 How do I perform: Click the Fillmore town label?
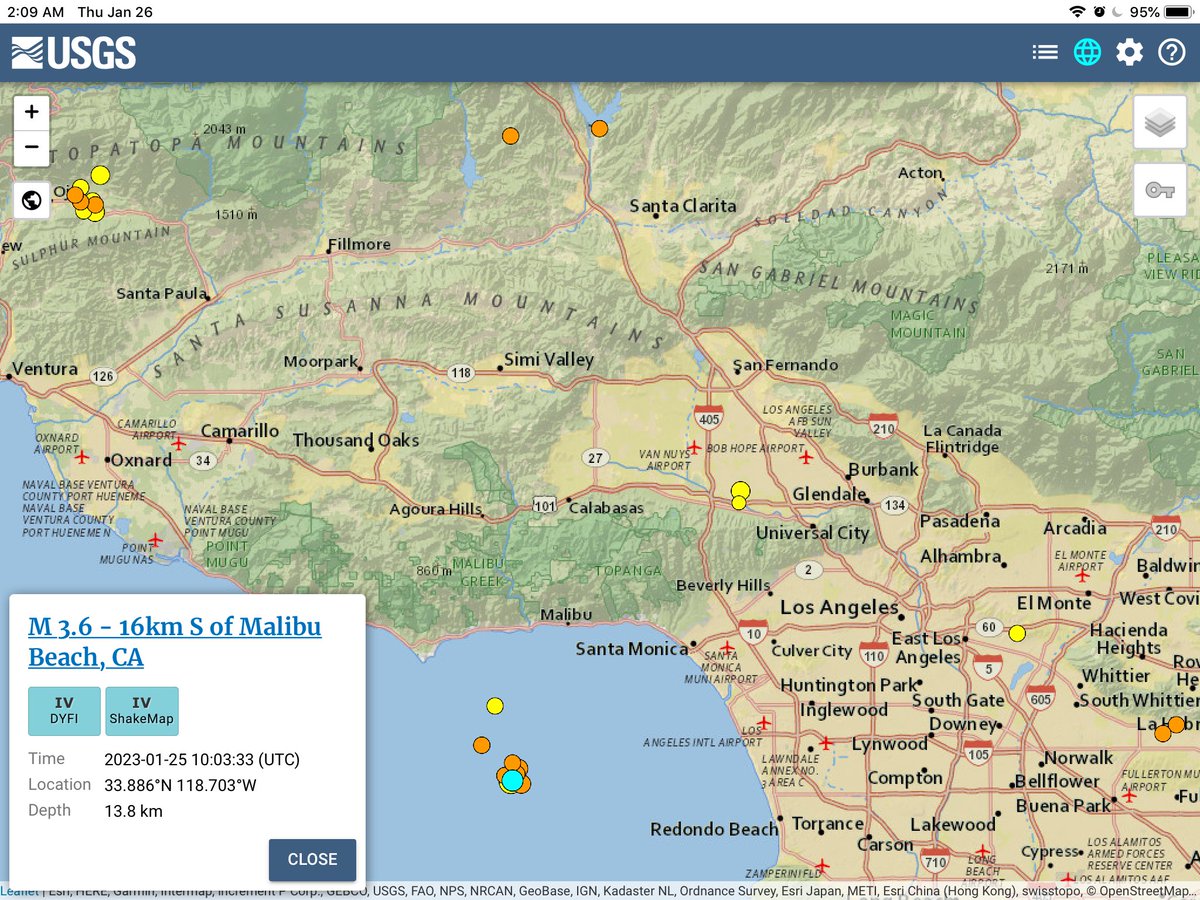tap(359, 244)
